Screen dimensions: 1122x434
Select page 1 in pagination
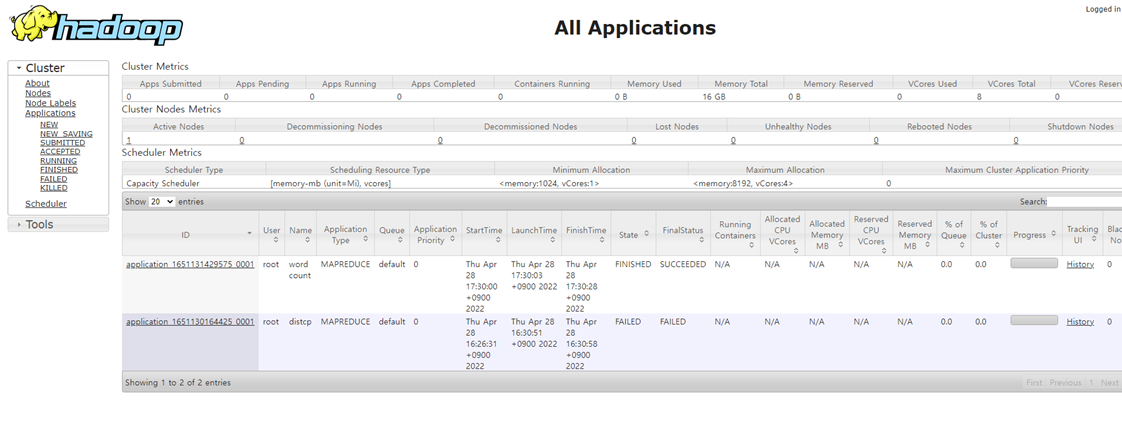pos(1091,383)
